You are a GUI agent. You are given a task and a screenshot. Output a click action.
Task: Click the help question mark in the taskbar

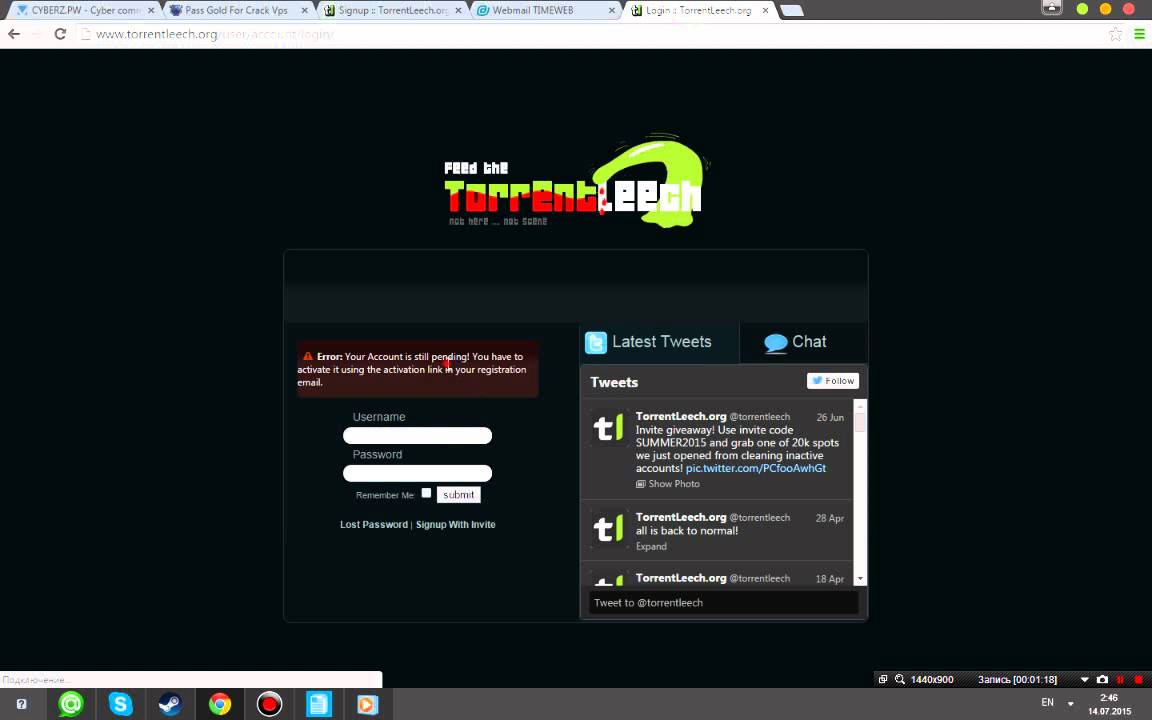coord(21,704)
